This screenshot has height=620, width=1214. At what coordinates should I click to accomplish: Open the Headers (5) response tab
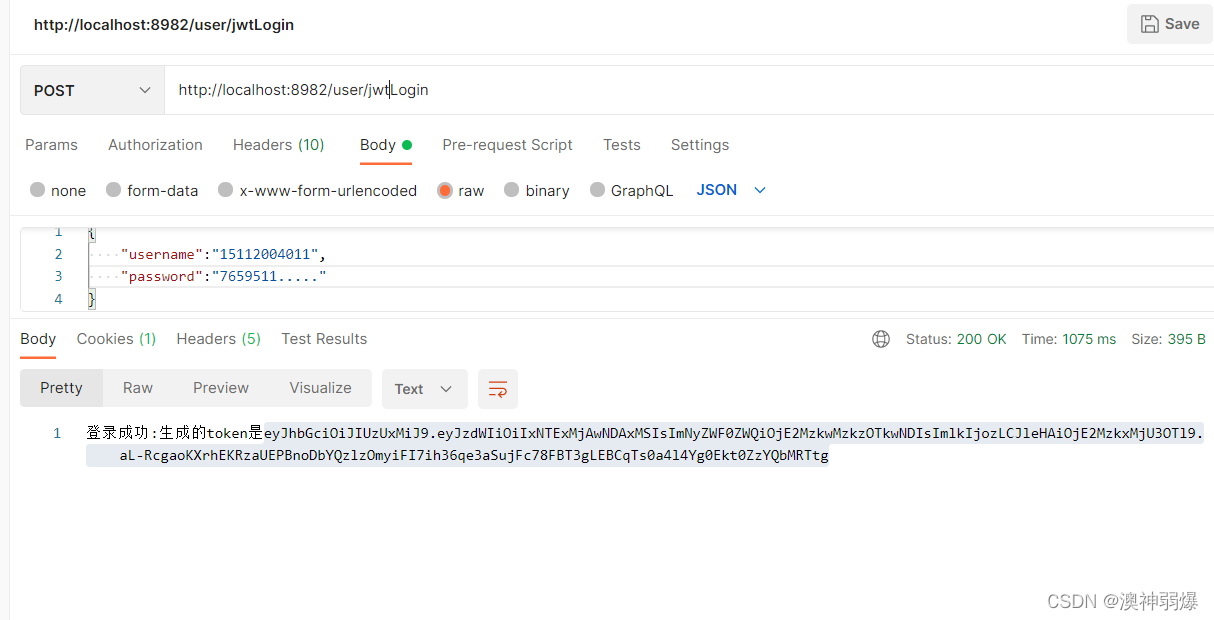click(218, 339)
